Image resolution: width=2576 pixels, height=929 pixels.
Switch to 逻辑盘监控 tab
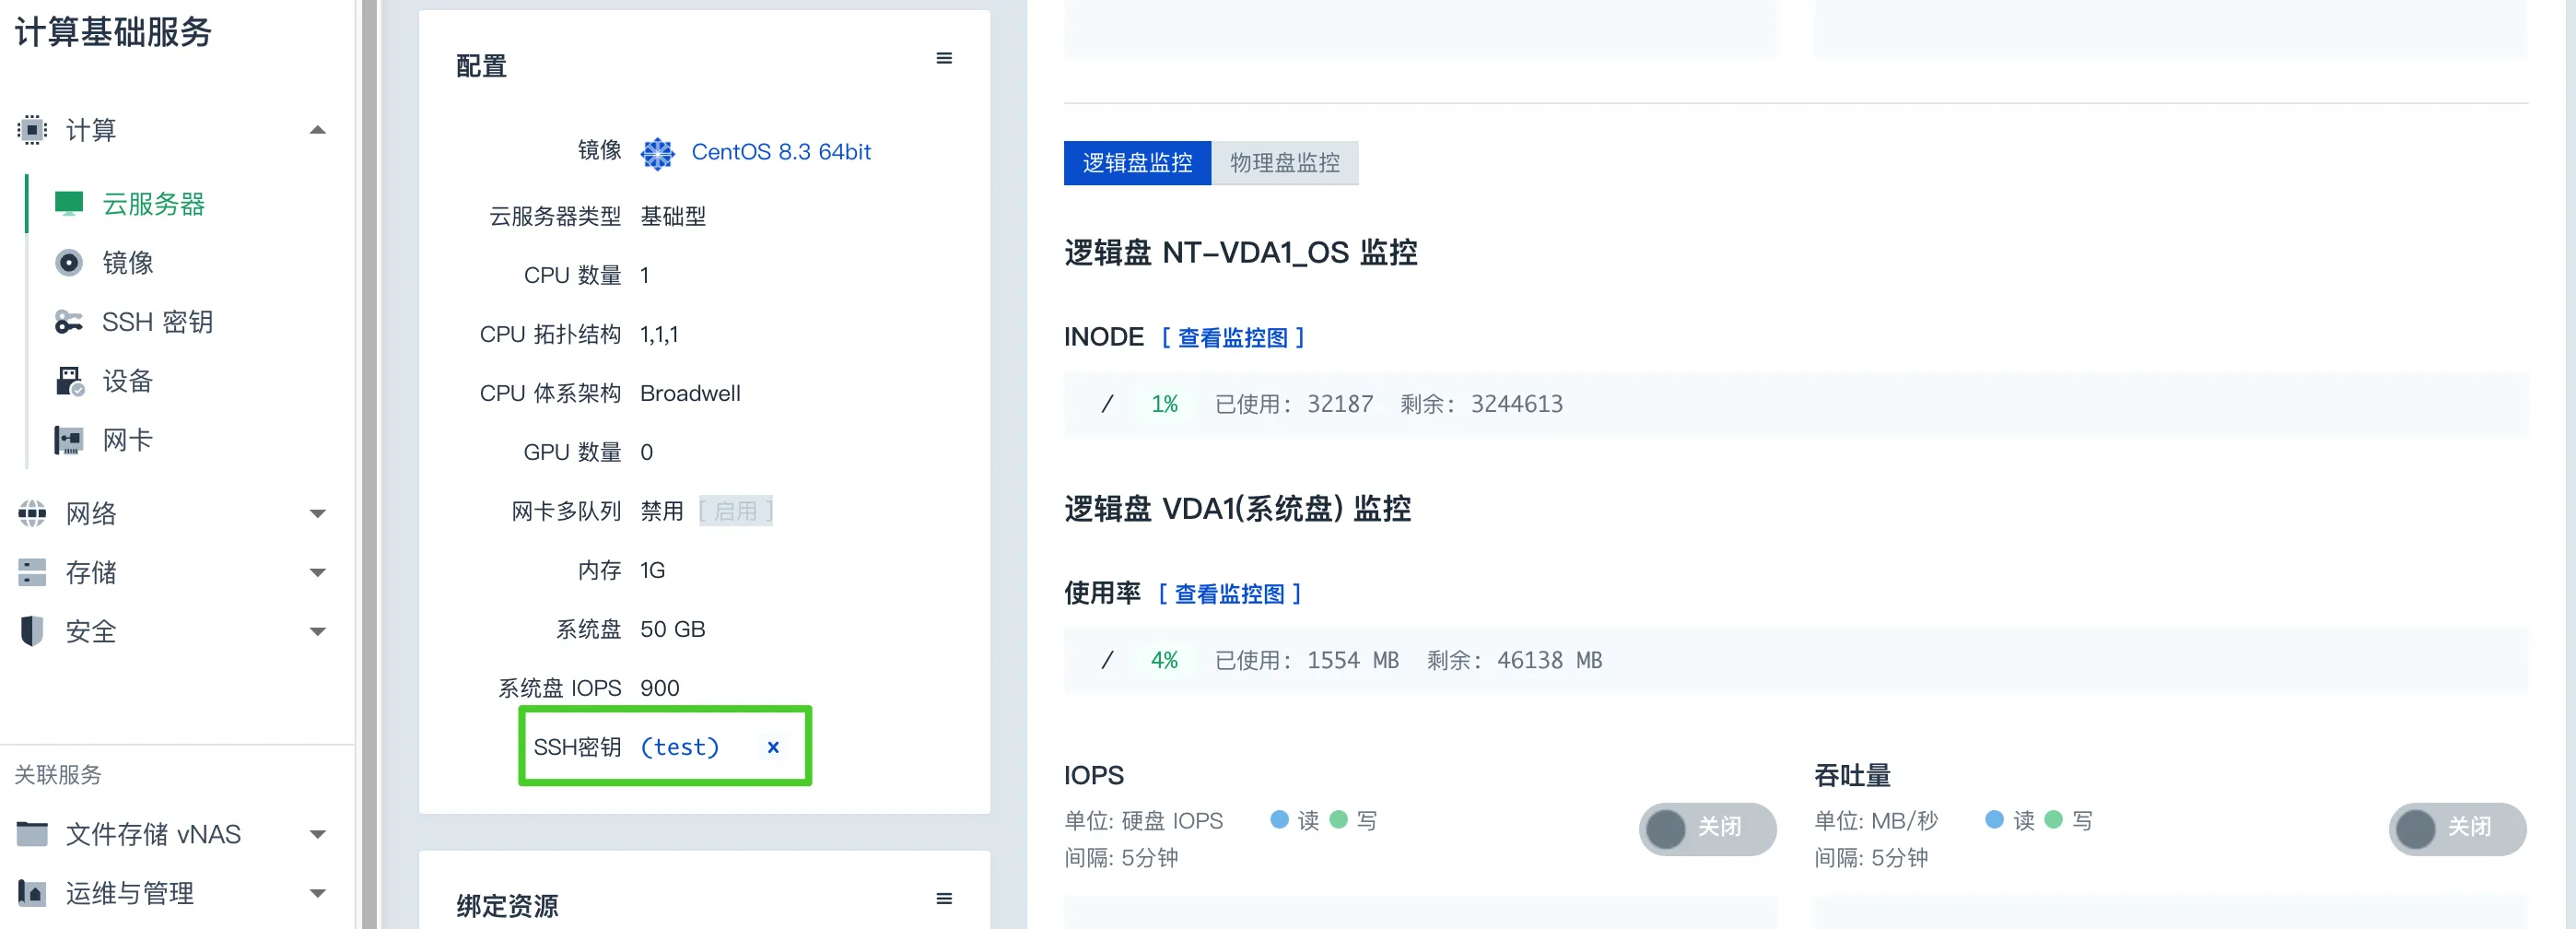[1137, 163]
